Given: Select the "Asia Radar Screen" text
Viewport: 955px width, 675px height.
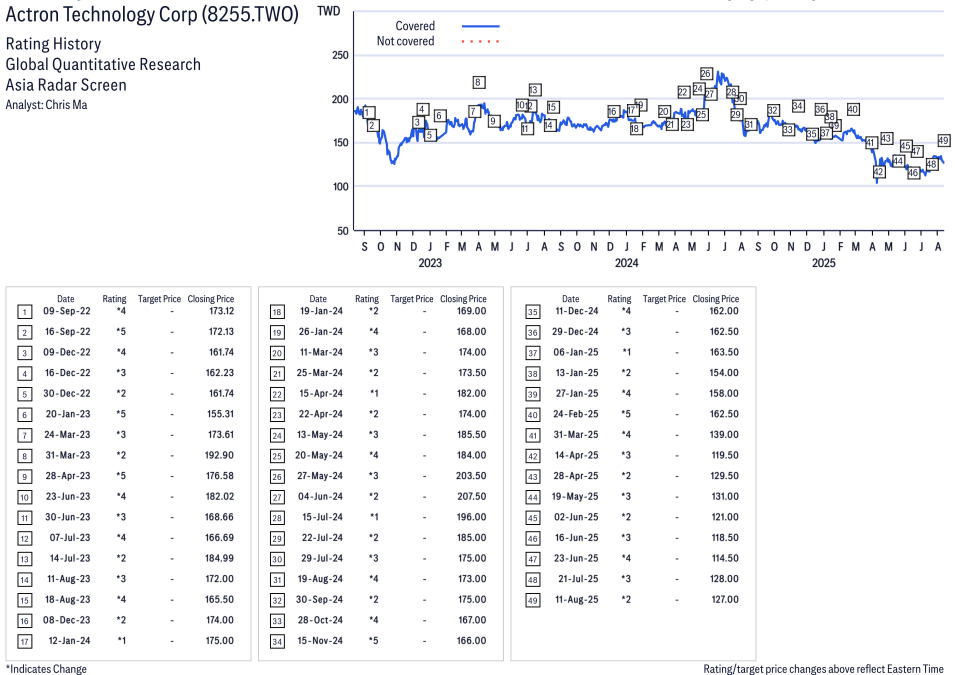Looking at the screenshot, I should (66, 85).
